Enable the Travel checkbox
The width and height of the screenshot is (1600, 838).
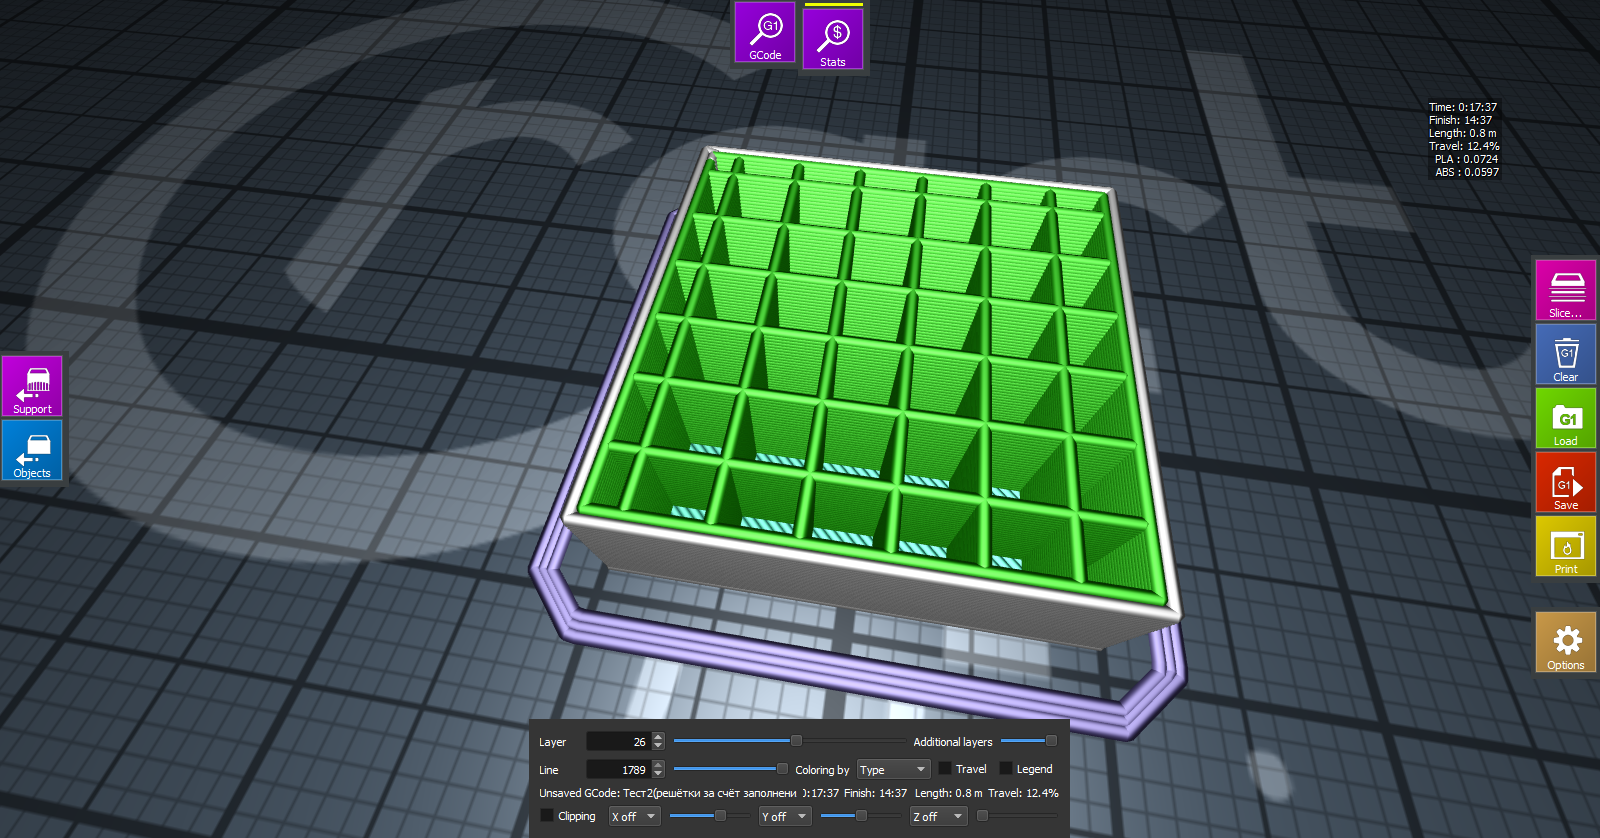click(x=945, y=769)
